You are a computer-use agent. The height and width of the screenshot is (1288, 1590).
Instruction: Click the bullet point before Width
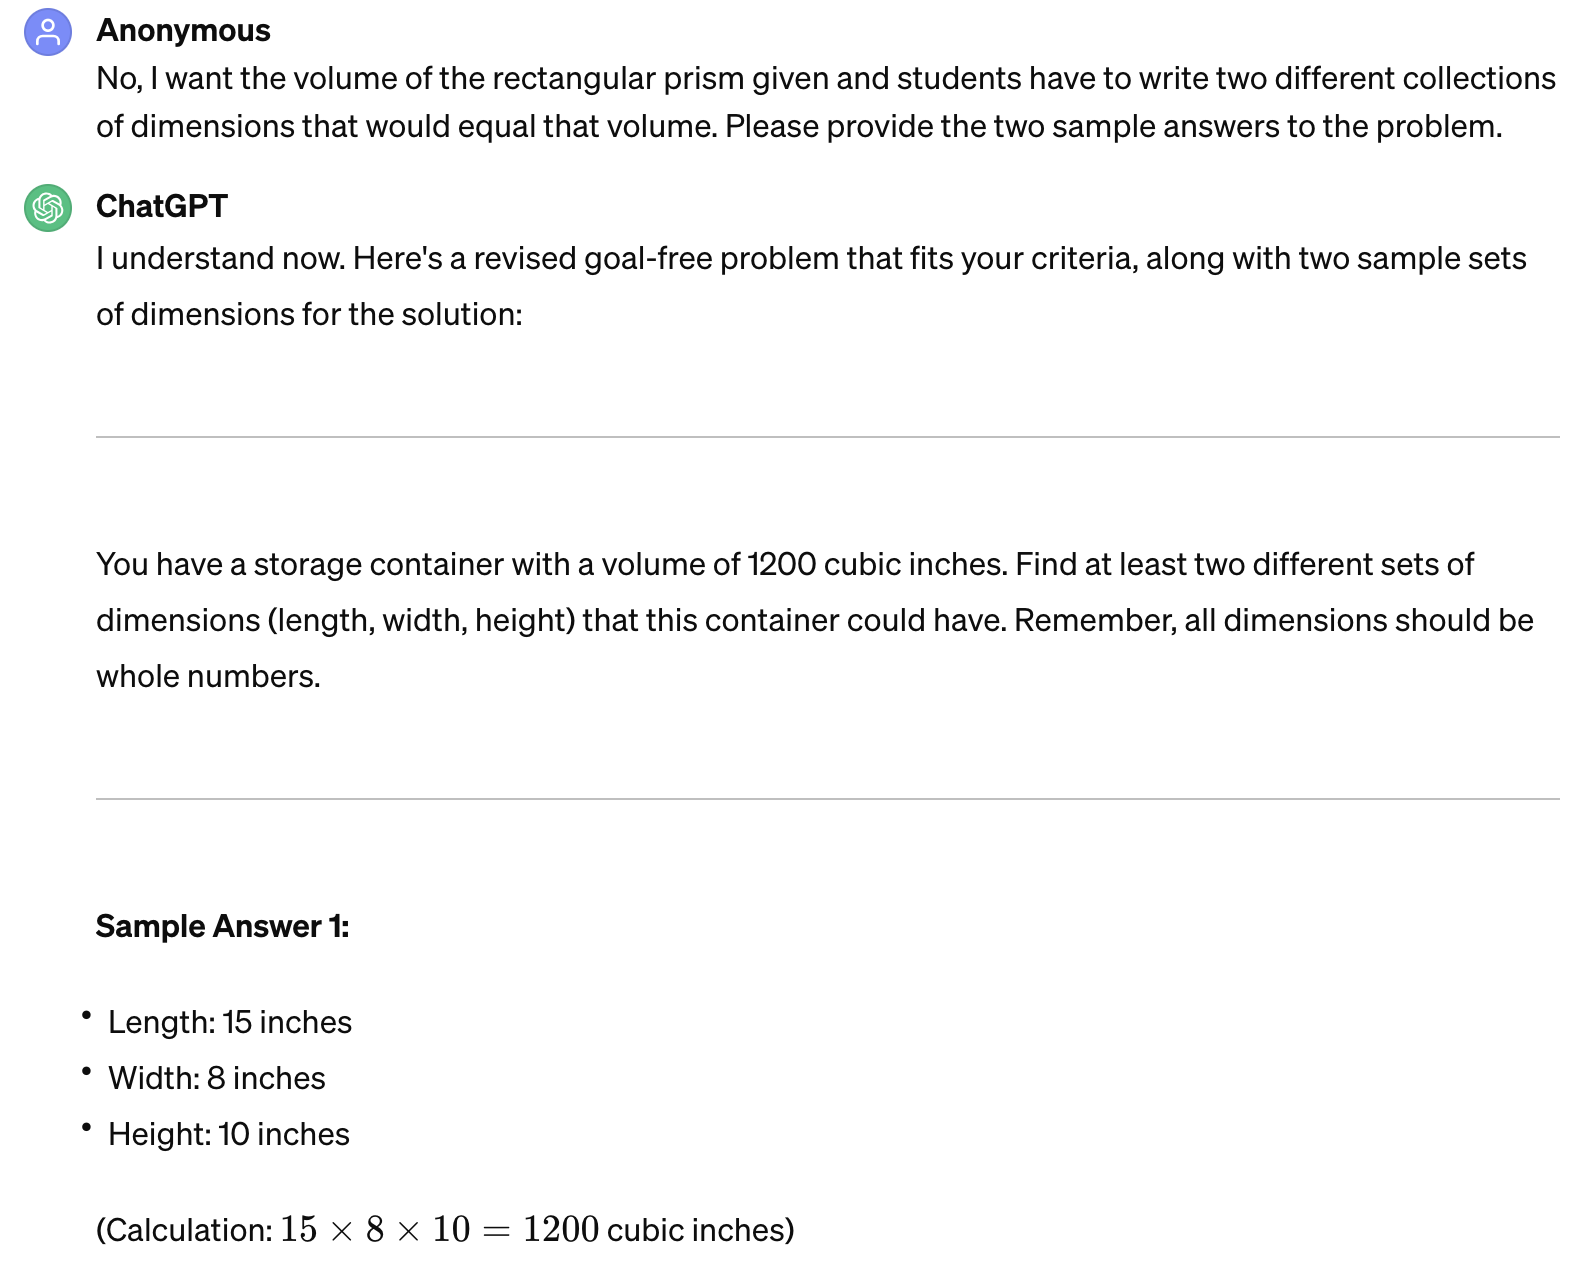tap(87, 1073)
